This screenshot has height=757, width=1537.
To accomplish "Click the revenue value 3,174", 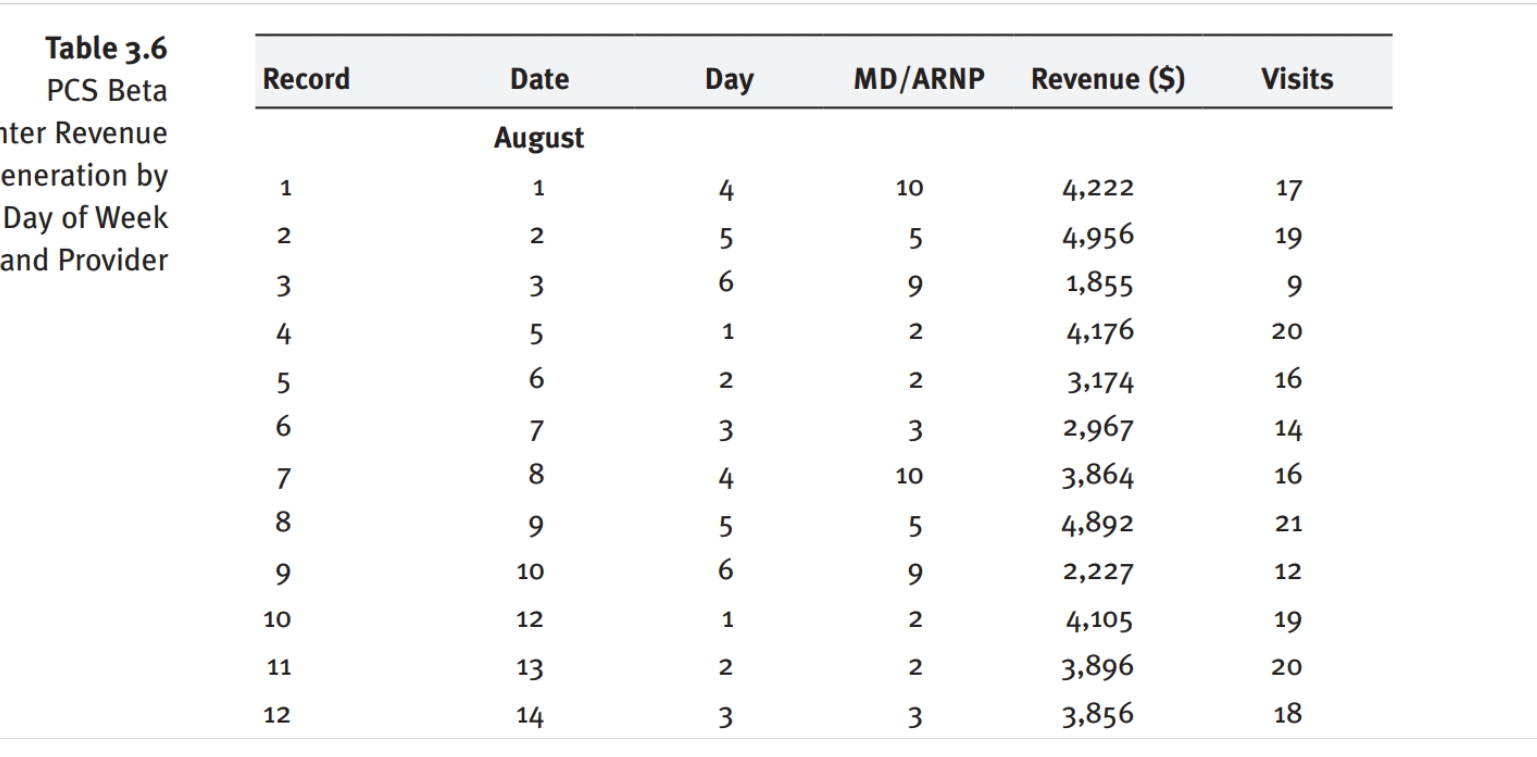I will [1097, 381].
